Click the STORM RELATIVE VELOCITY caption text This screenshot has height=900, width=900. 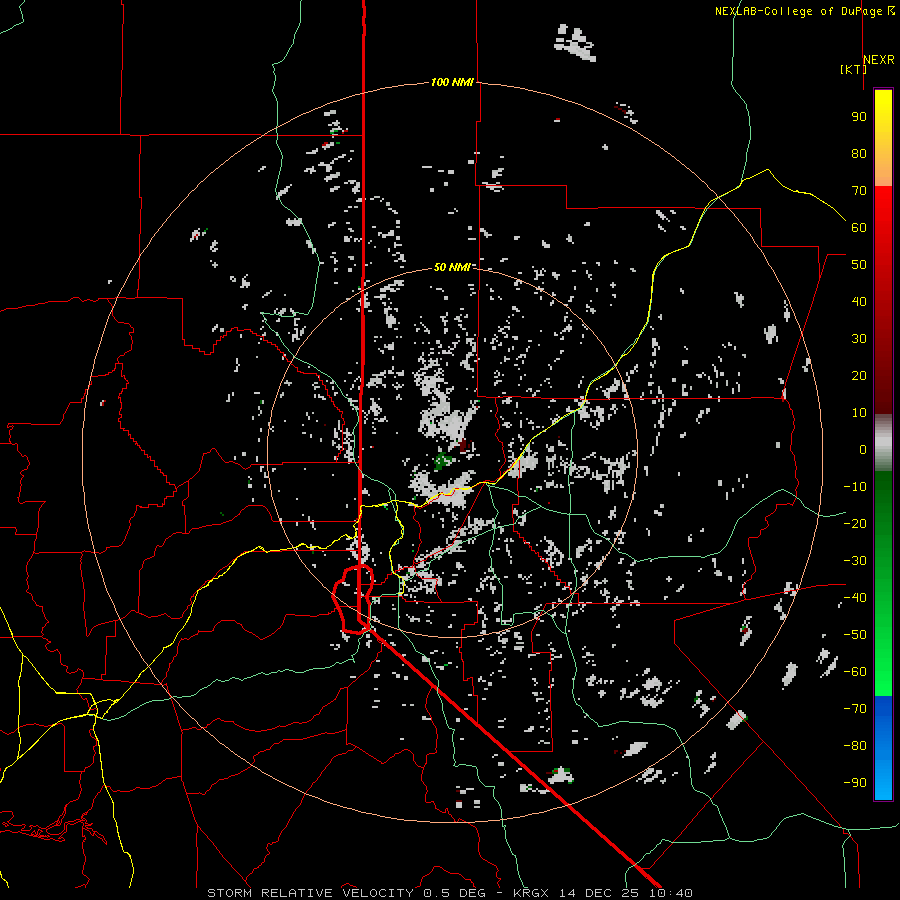pyautogui.click(x=310, y=893)
